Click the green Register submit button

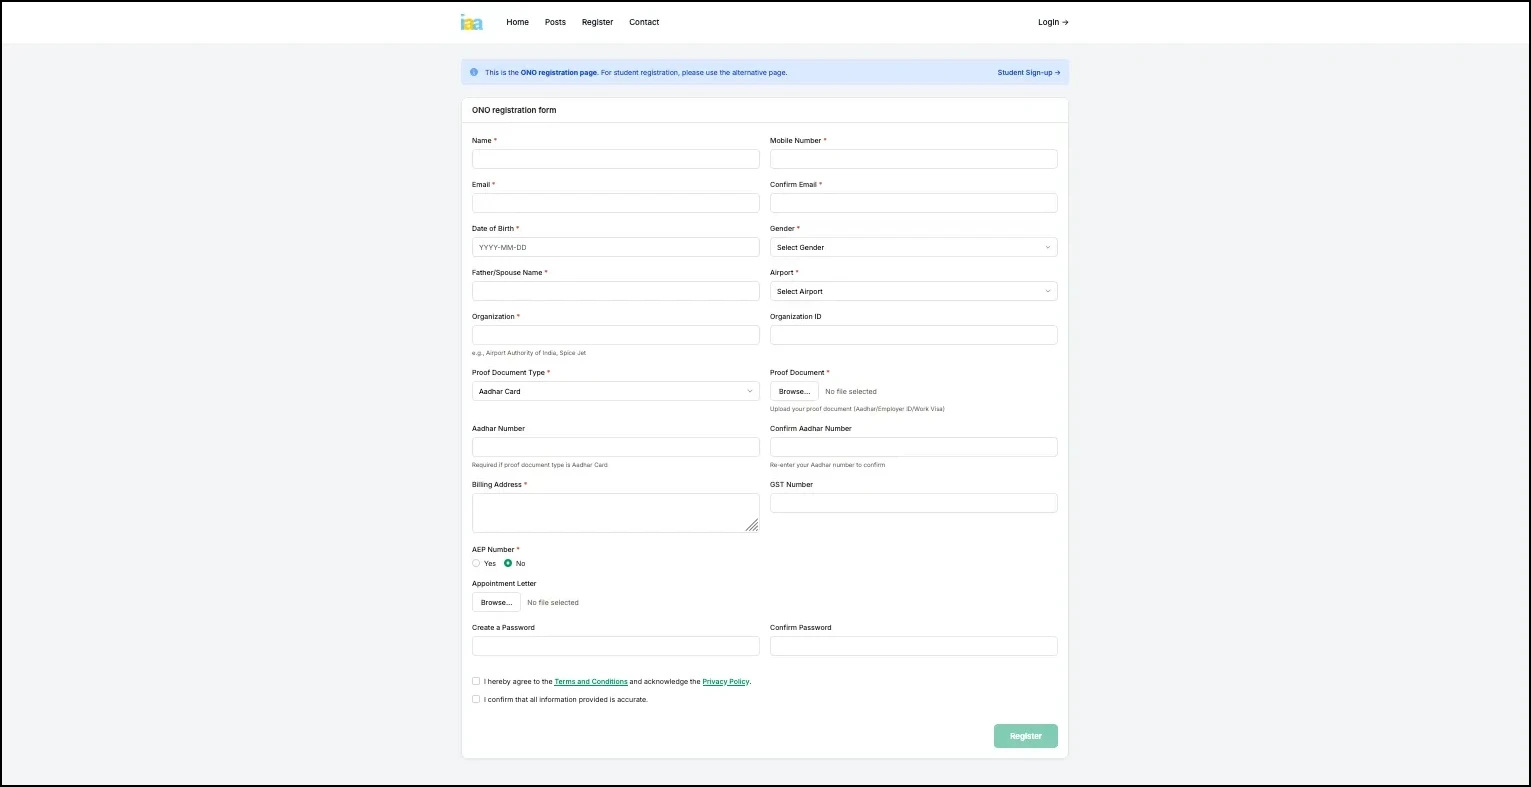pos(1025,736)
